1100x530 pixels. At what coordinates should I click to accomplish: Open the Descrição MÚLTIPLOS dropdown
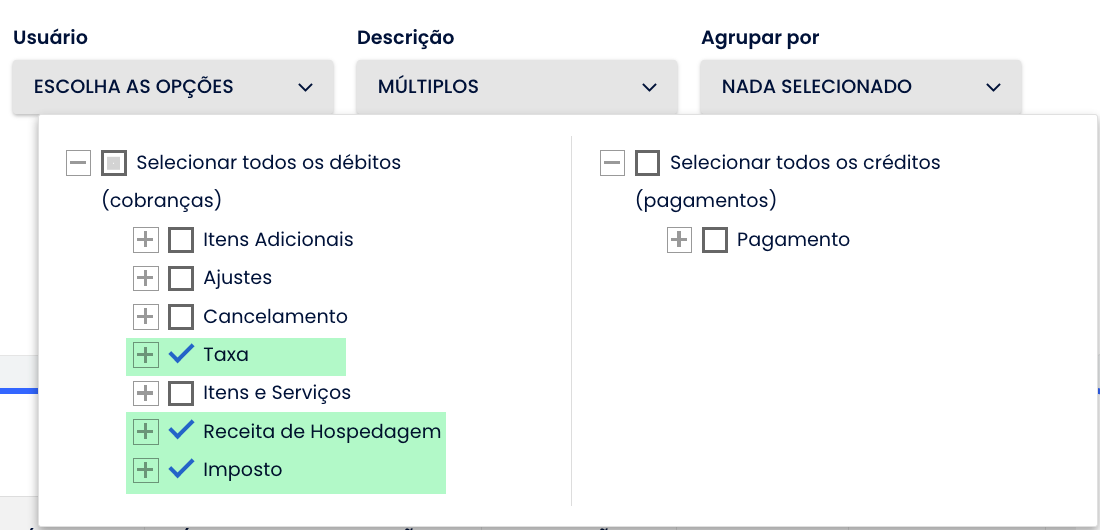click(517, 87)
